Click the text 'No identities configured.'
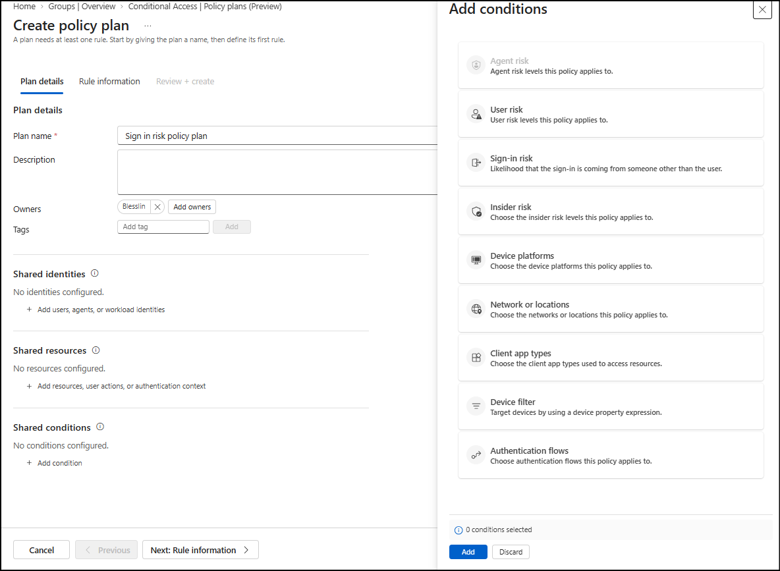Viewport: 780px width, 571px height. (59, 292)
